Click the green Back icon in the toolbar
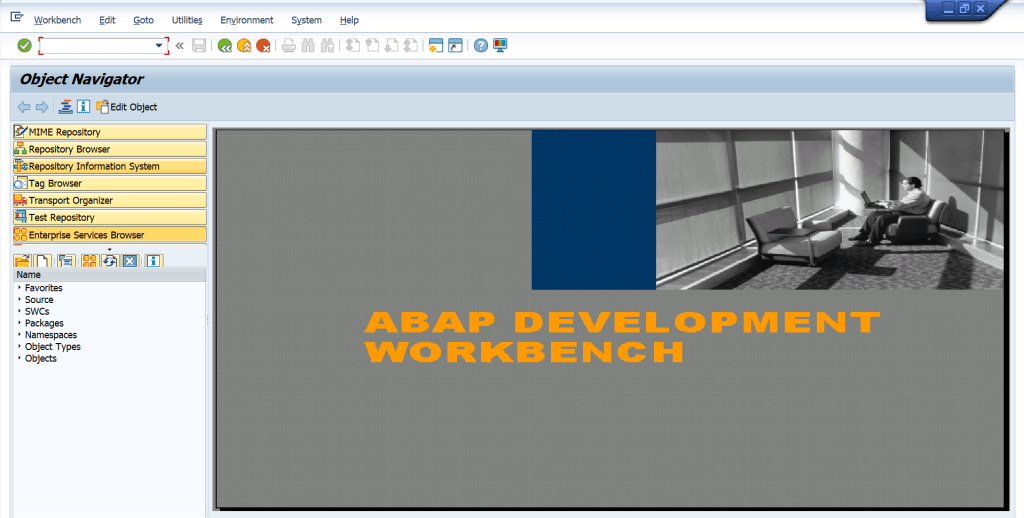This screenshot has height=518, width=1024. 225,46
